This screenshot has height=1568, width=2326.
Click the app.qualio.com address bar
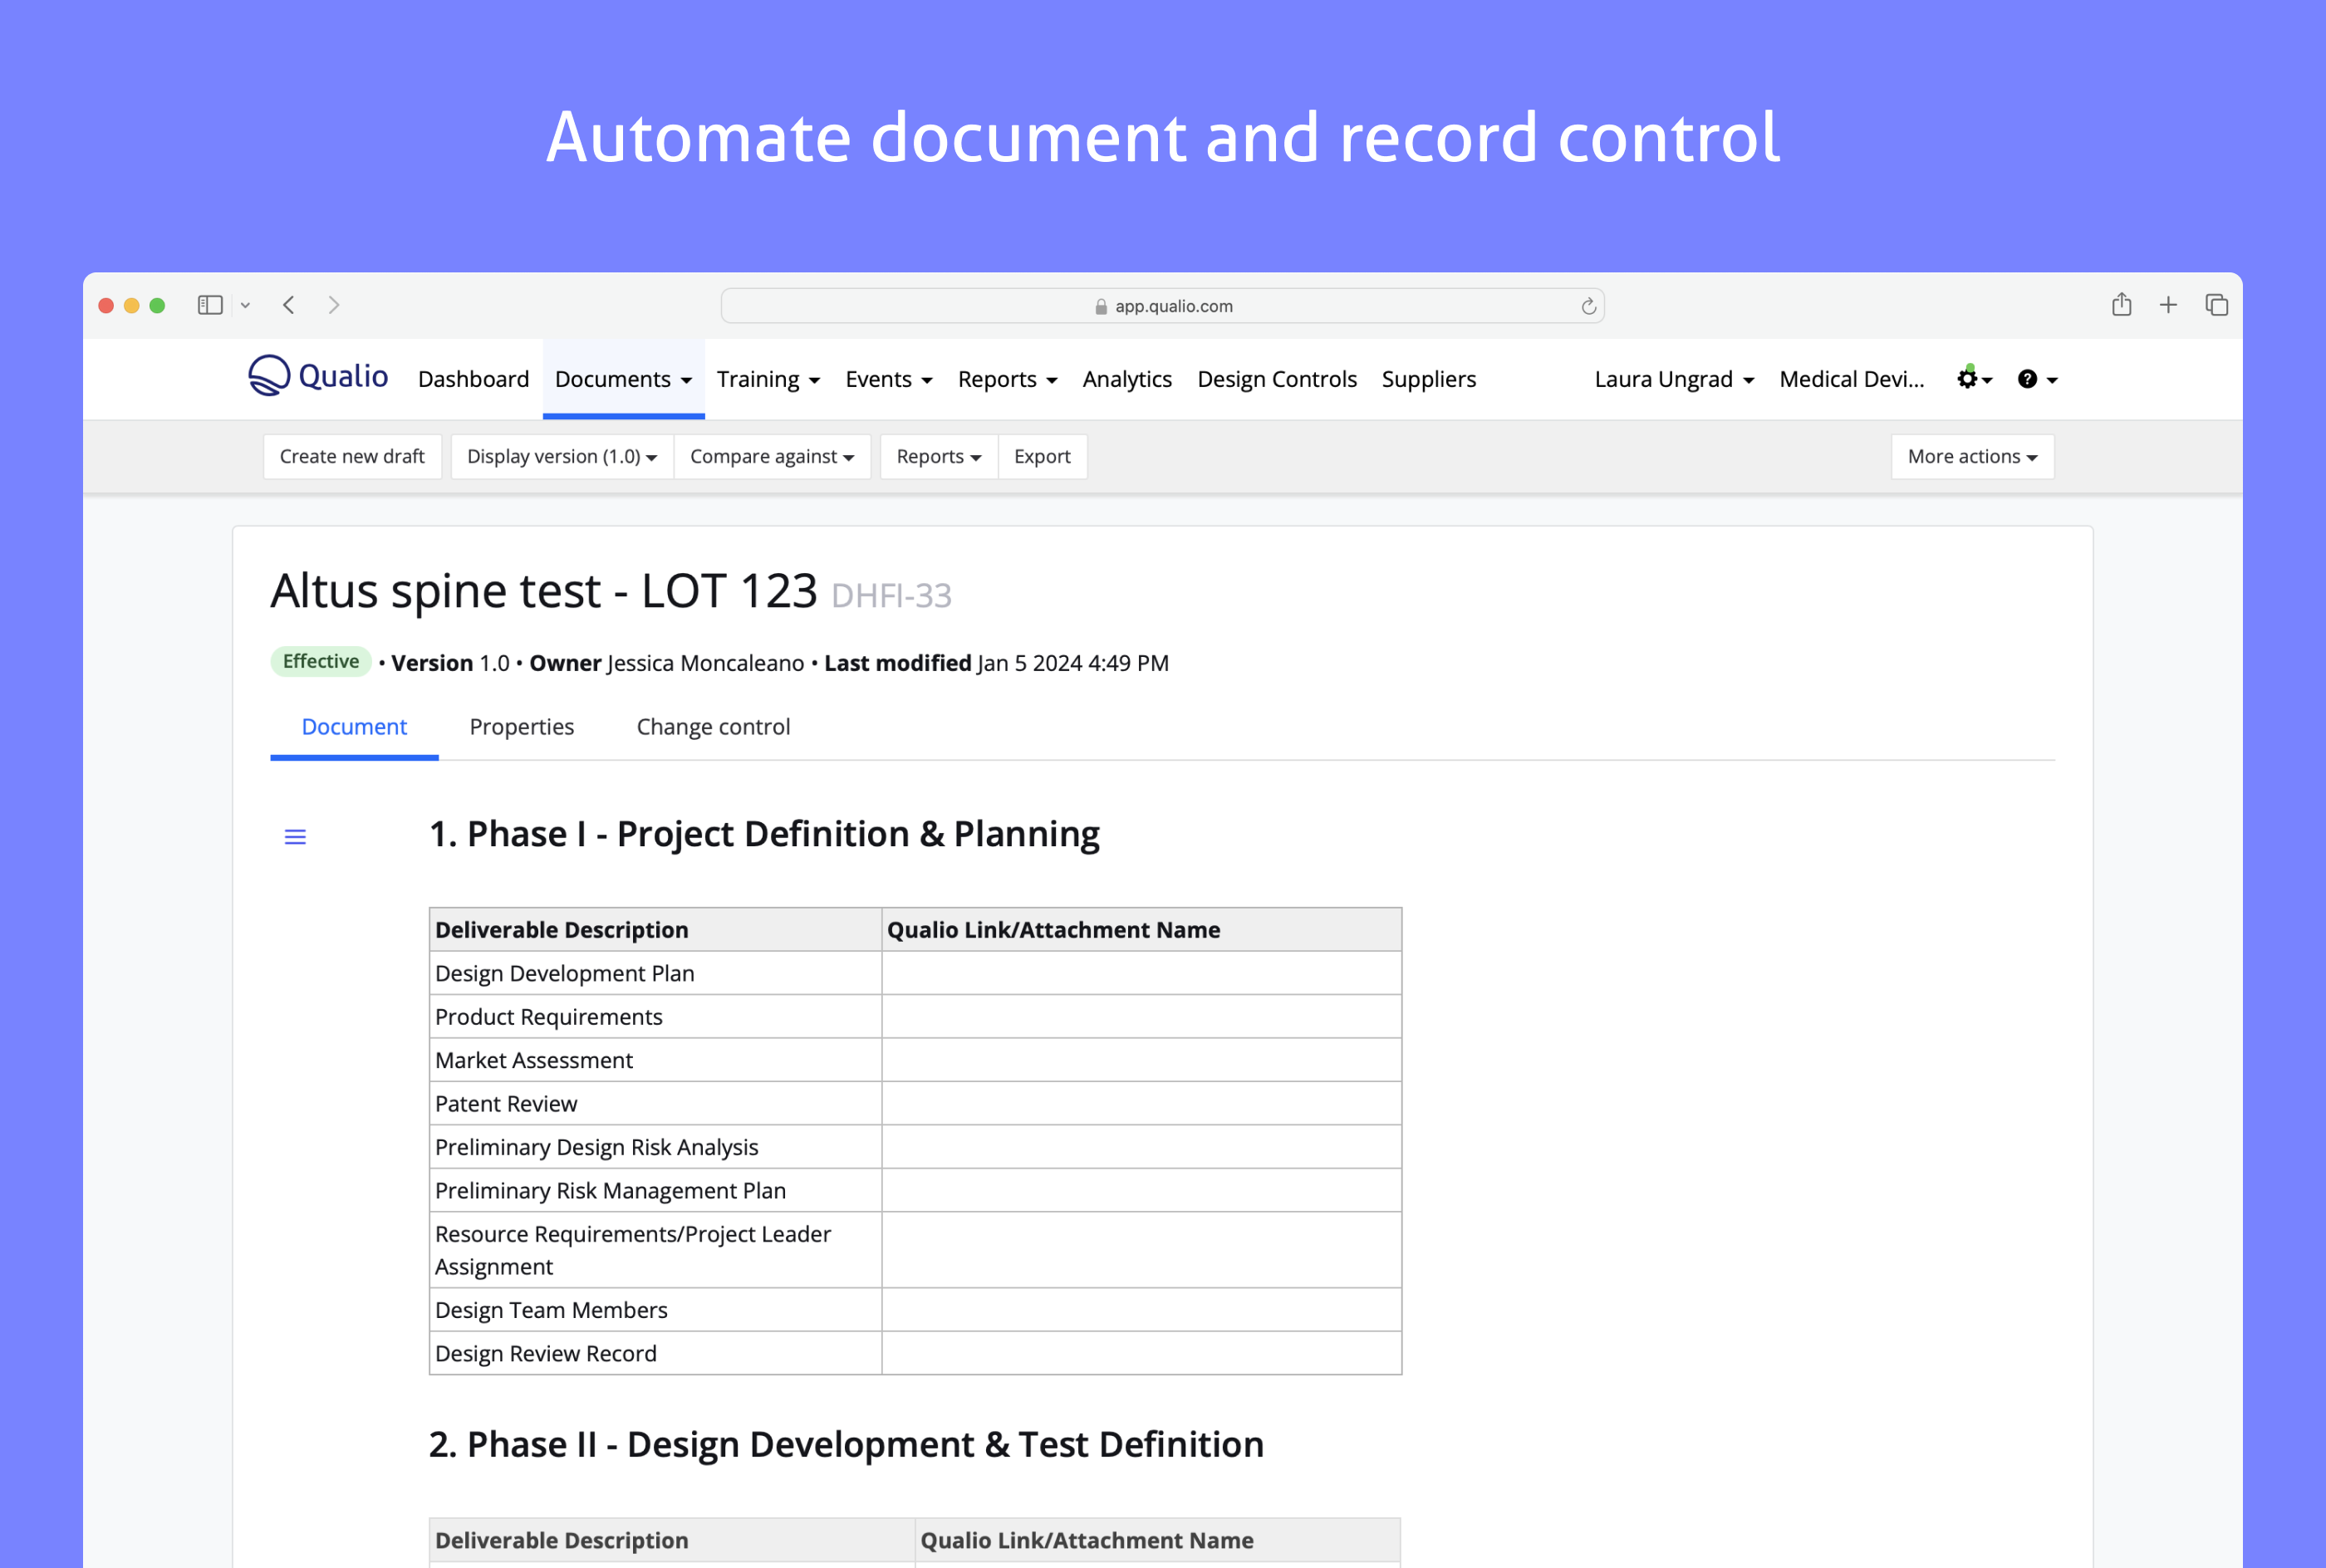(1162, 306)
